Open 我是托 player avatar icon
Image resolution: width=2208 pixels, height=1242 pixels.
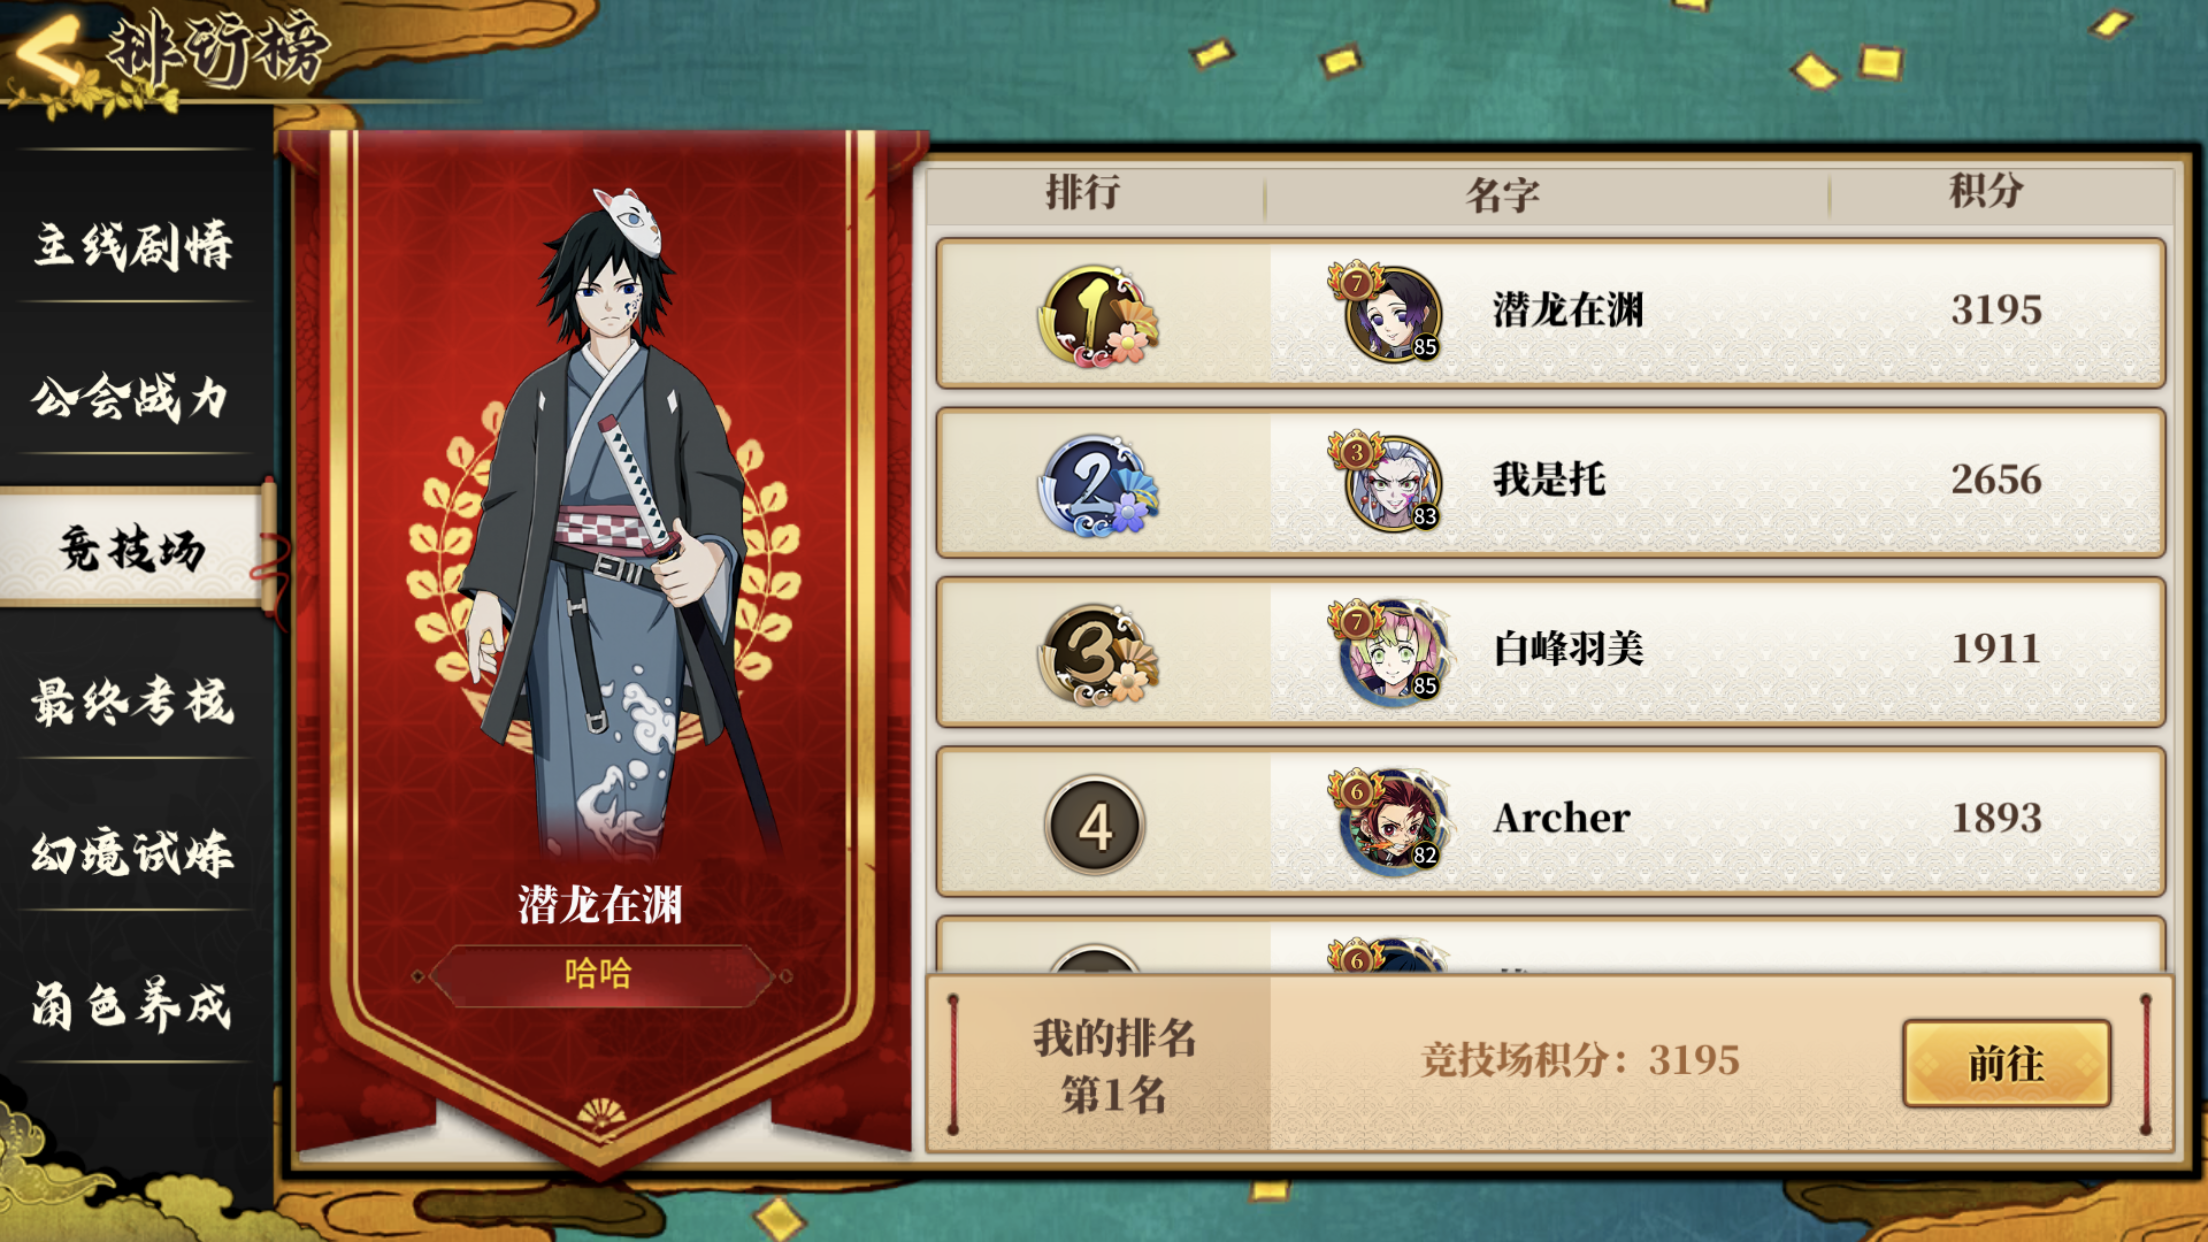click(1388, 482)
